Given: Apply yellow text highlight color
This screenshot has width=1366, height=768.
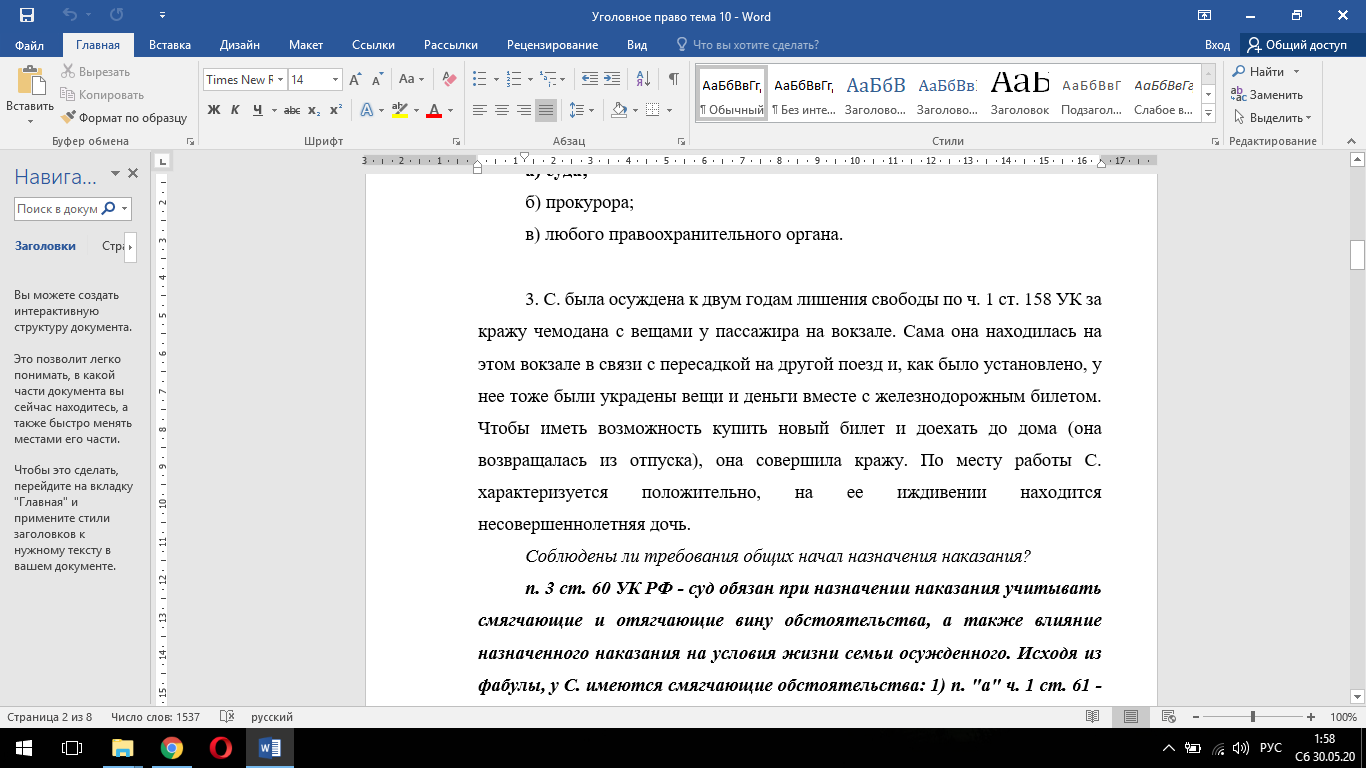Looking at the screenshot, I should (x=399, y=110).
